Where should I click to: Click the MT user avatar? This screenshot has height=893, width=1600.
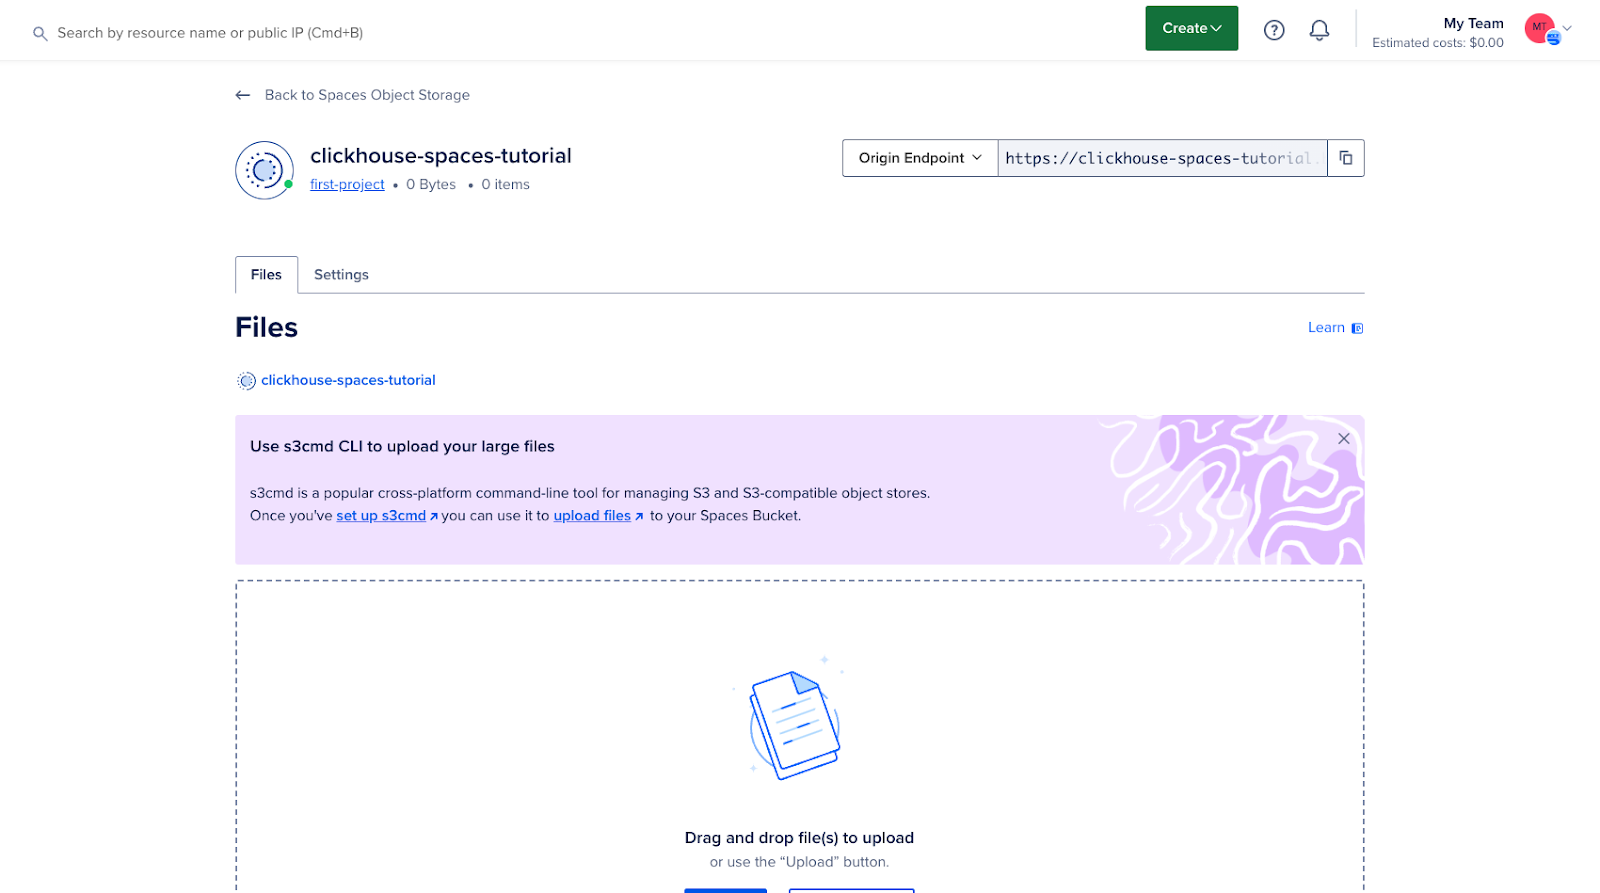(1539, 28)
